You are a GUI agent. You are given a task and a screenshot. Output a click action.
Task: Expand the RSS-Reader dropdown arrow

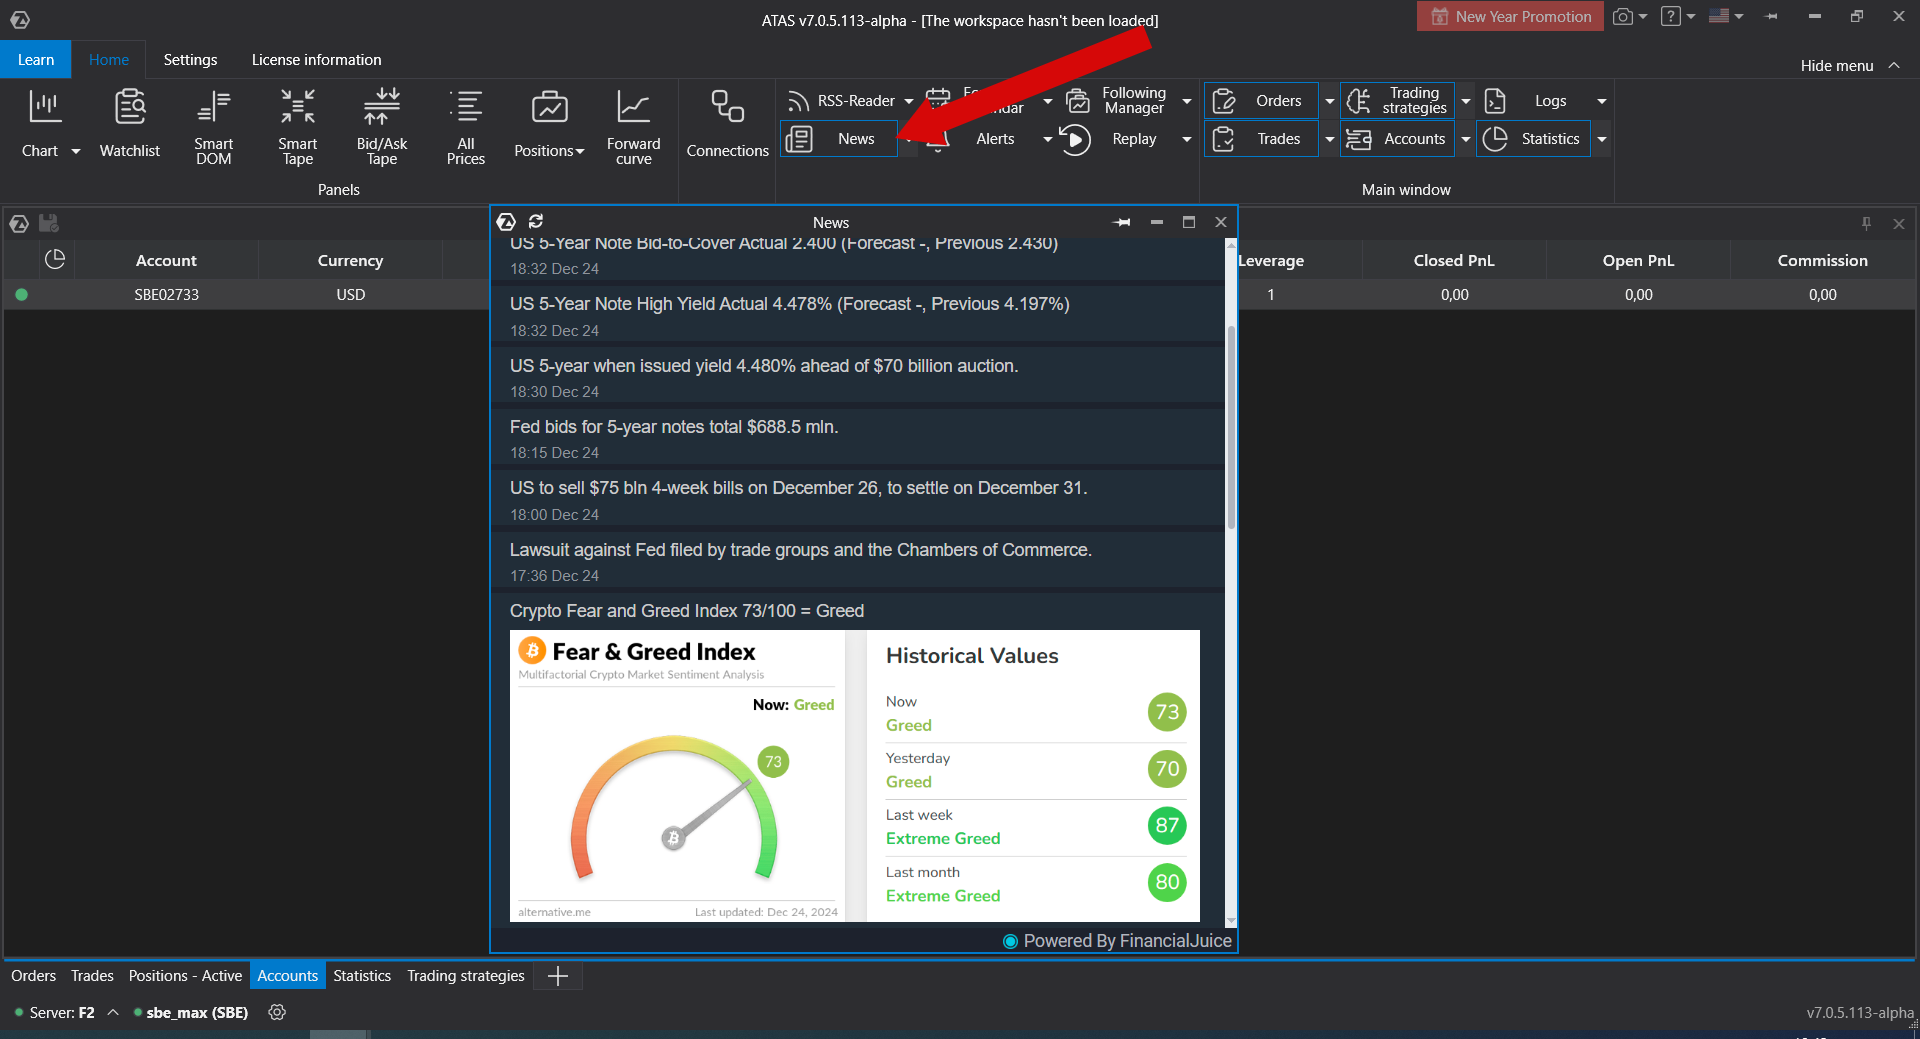[909, 101]
